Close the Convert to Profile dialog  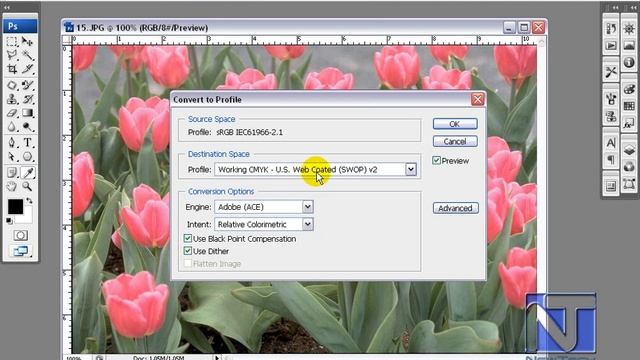477,99
